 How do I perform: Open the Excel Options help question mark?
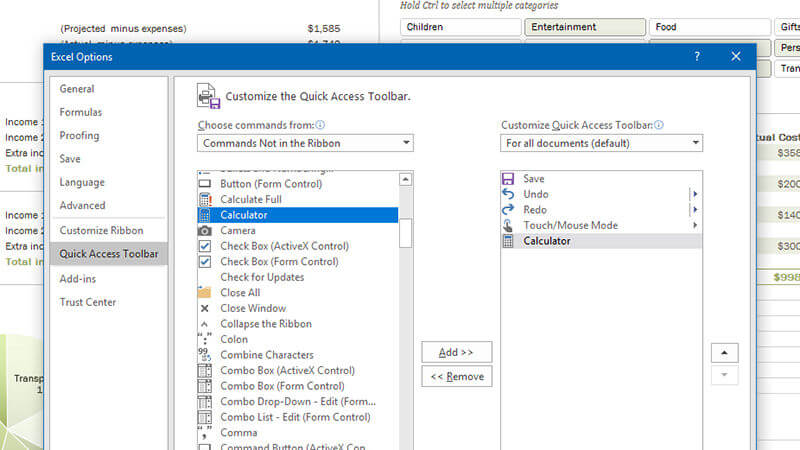(x=697, y=57)
